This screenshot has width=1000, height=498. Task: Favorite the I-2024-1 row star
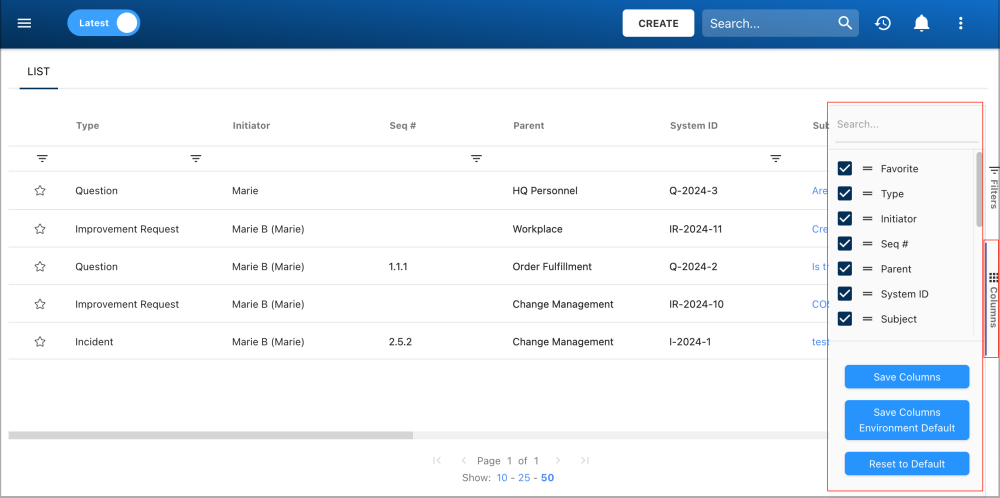(40, 342)
